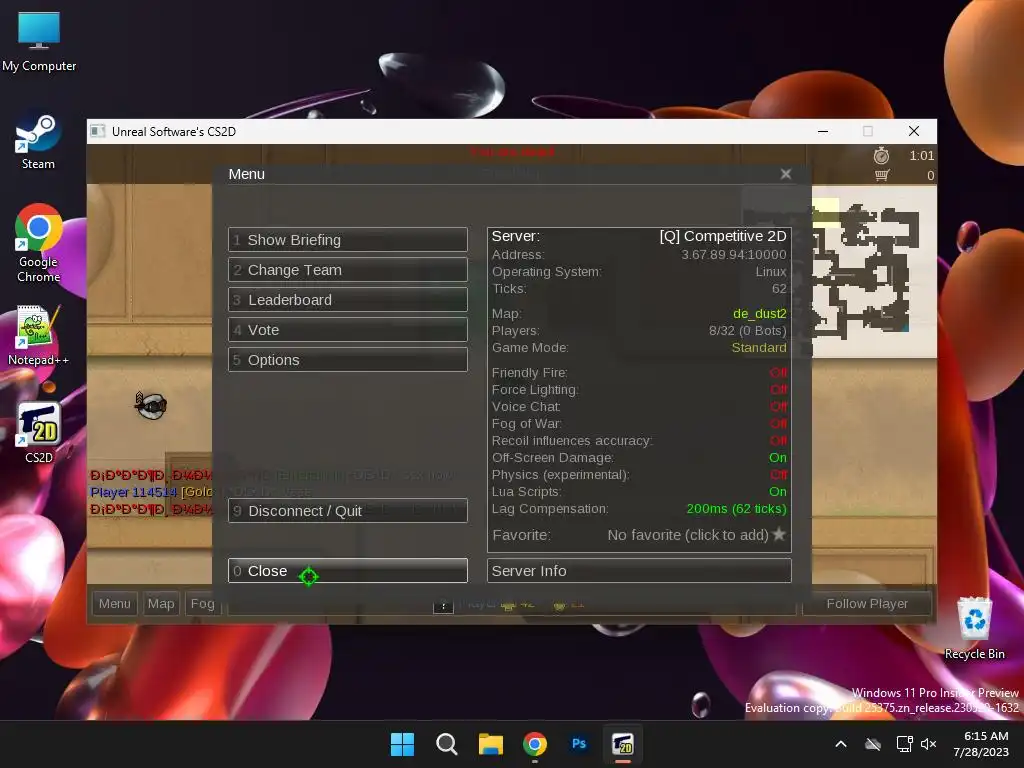
Task: Select Change Team in the menu
Action: 347,270
